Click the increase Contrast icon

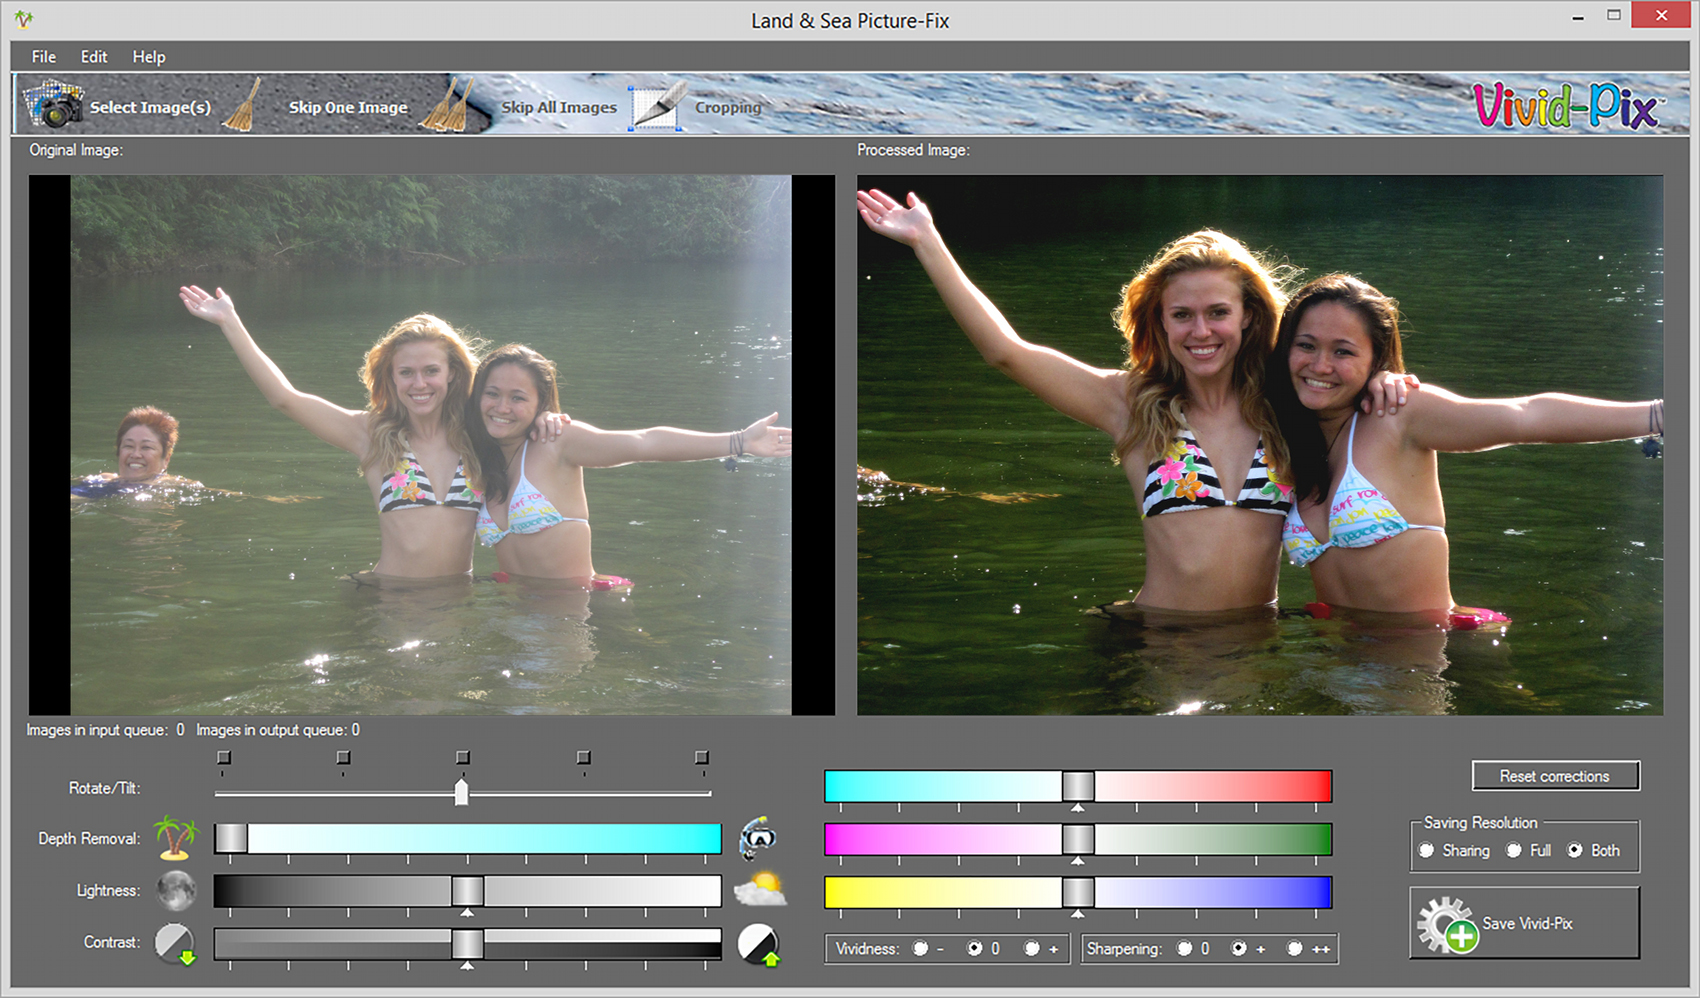point(758,944)
